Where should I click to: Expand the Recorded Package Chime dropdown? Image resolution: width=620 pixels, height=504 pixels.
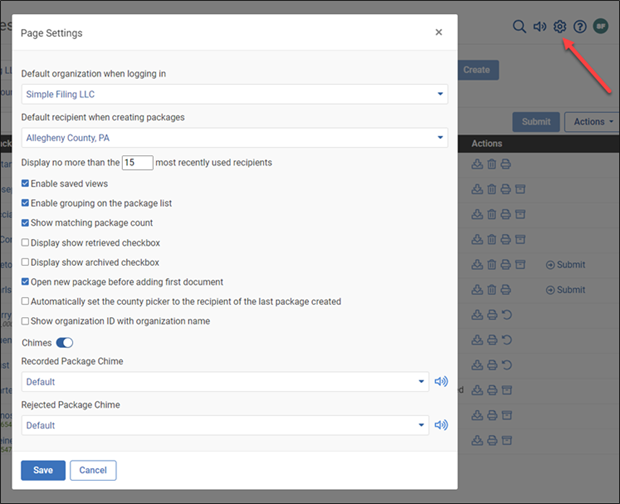click(x=225, y=381)
